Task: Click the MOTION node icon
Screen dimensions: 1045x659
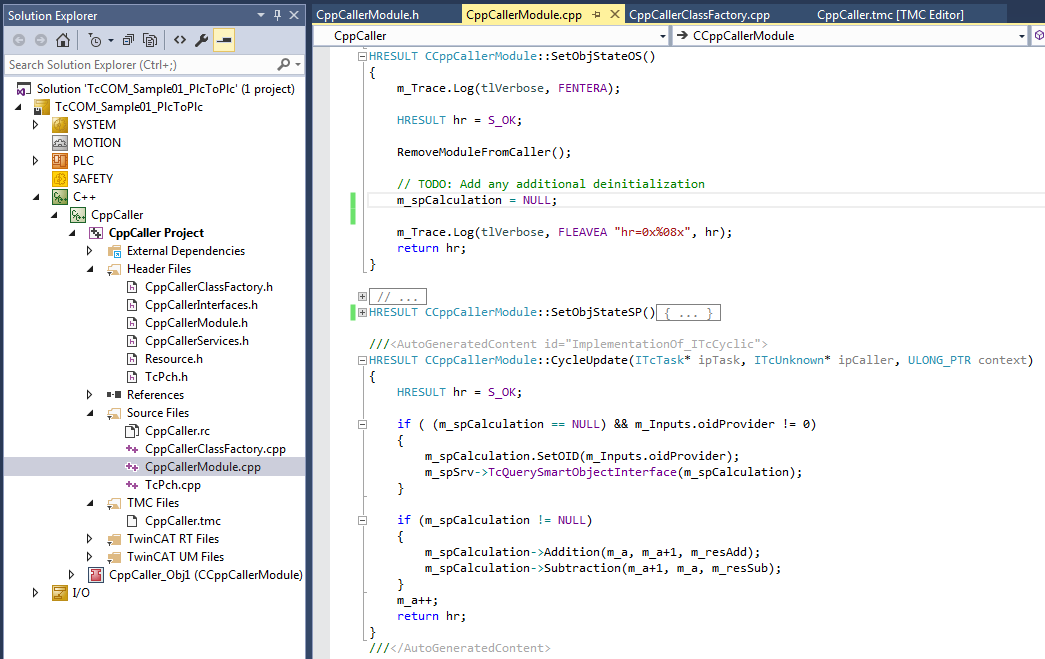Action: click(x=60, y=143)
